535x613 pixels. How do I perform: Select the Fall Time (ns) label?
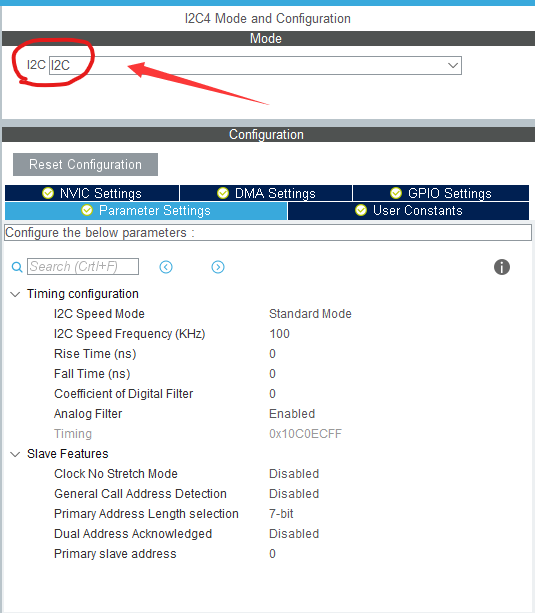pos(92,374)
